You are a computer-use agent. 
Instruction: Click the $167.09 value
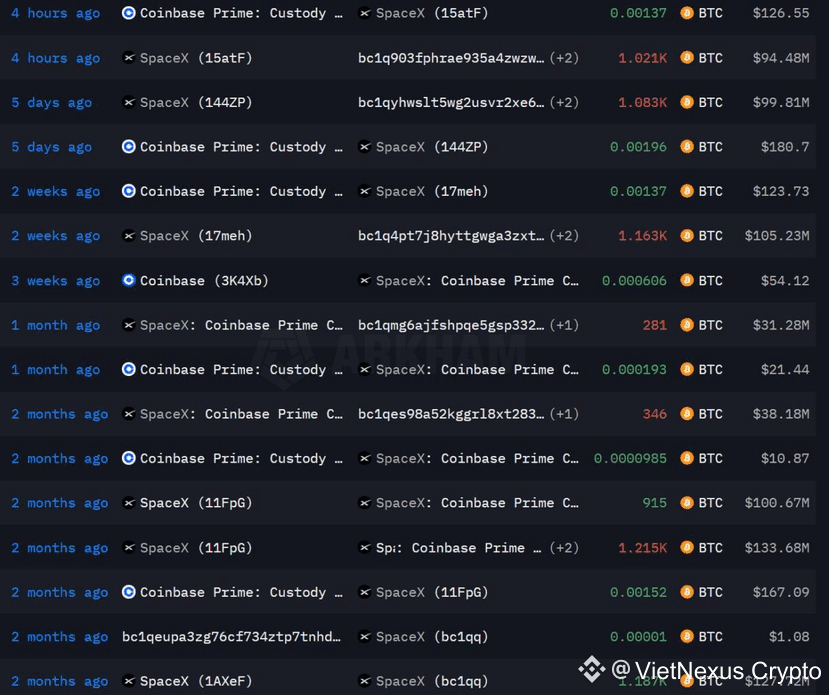pyautogui.click(x=781, y=592)
